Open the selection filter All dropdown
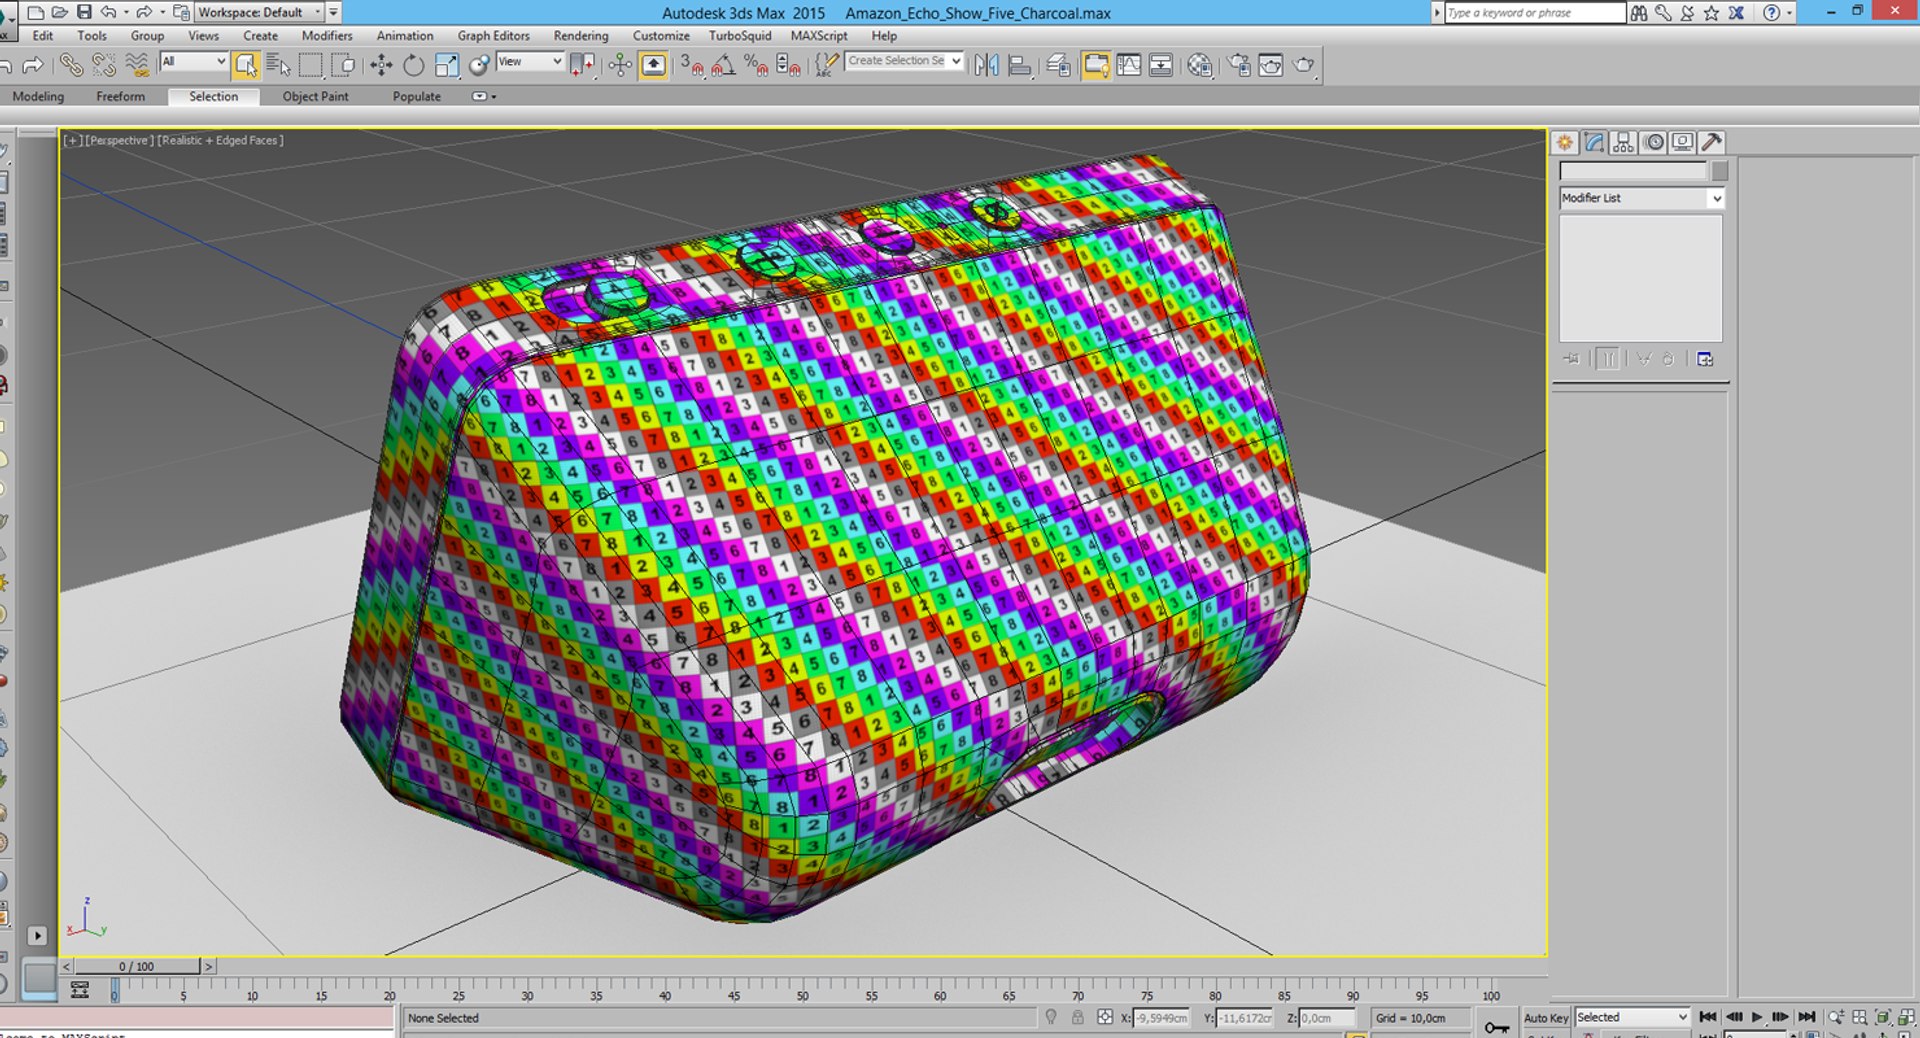 (194, 62)
